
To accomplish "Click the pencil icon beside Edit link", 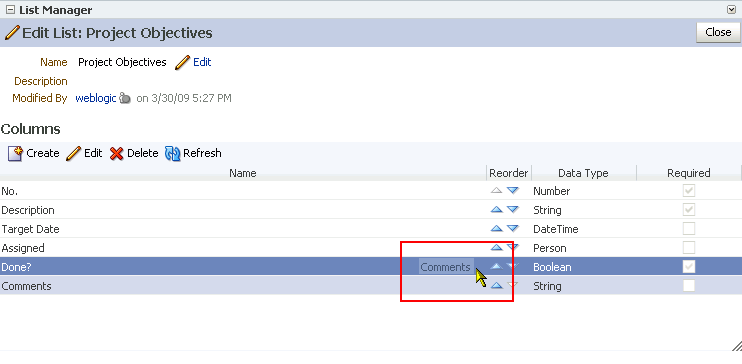I will 182,62.
